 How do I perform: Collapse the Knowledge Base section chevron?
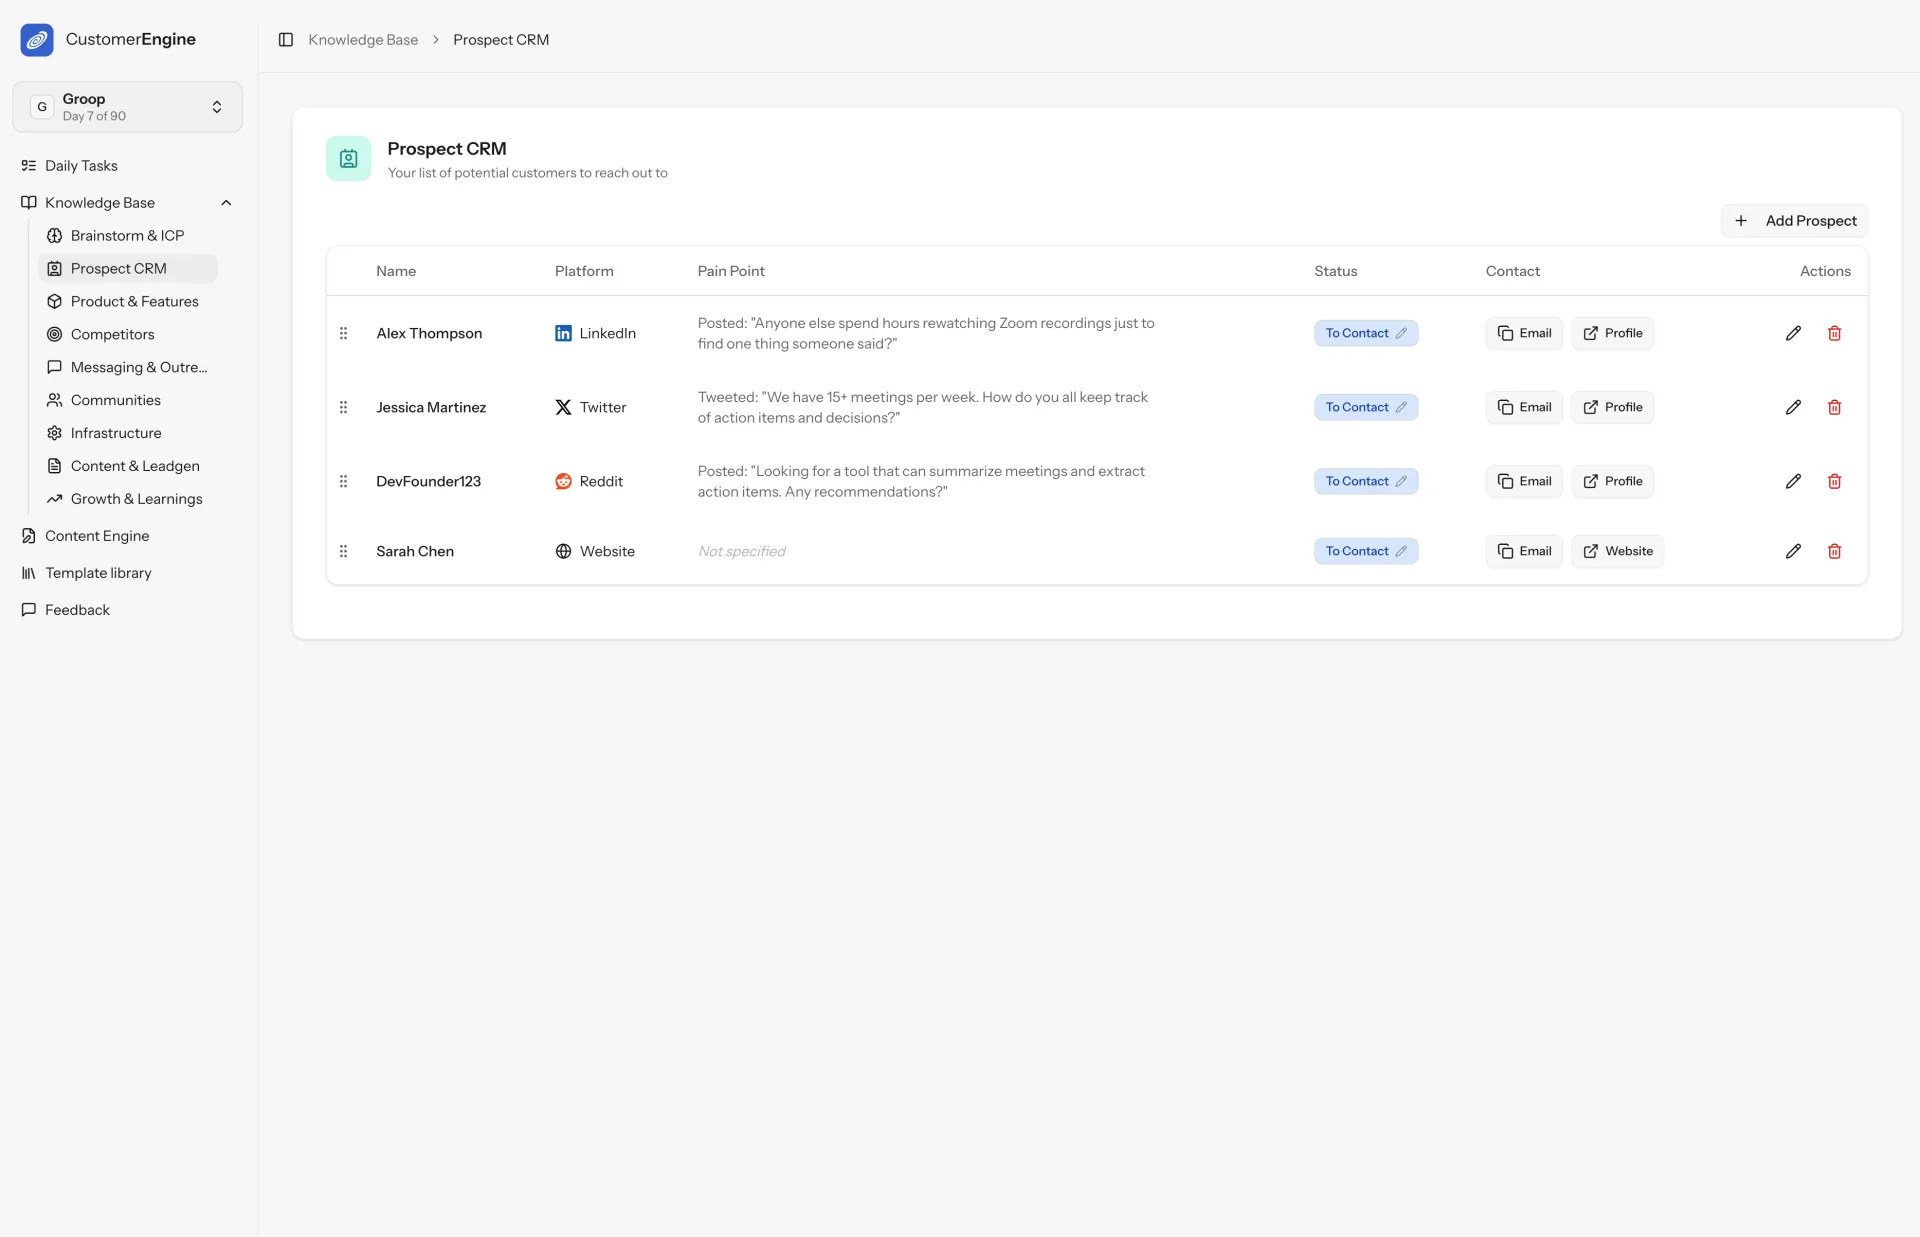click(x=226, y=203)
